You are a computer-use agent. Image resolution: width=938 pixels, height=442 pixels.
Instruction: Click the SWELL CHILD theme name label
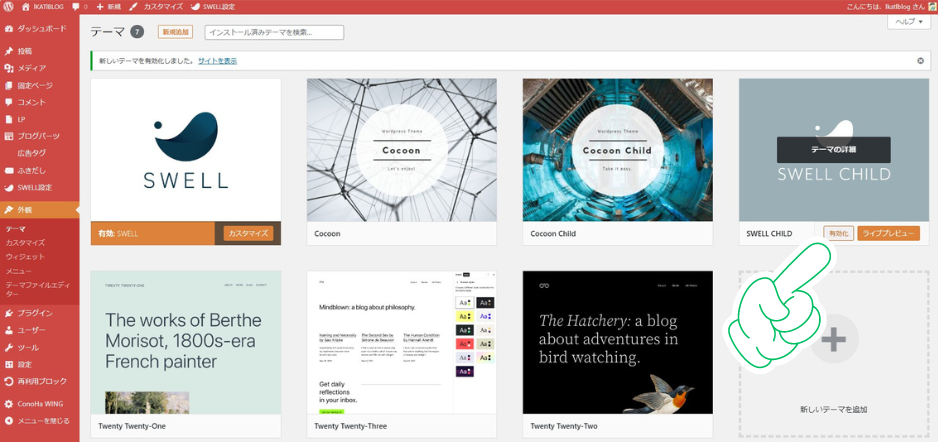coord(769,234)
